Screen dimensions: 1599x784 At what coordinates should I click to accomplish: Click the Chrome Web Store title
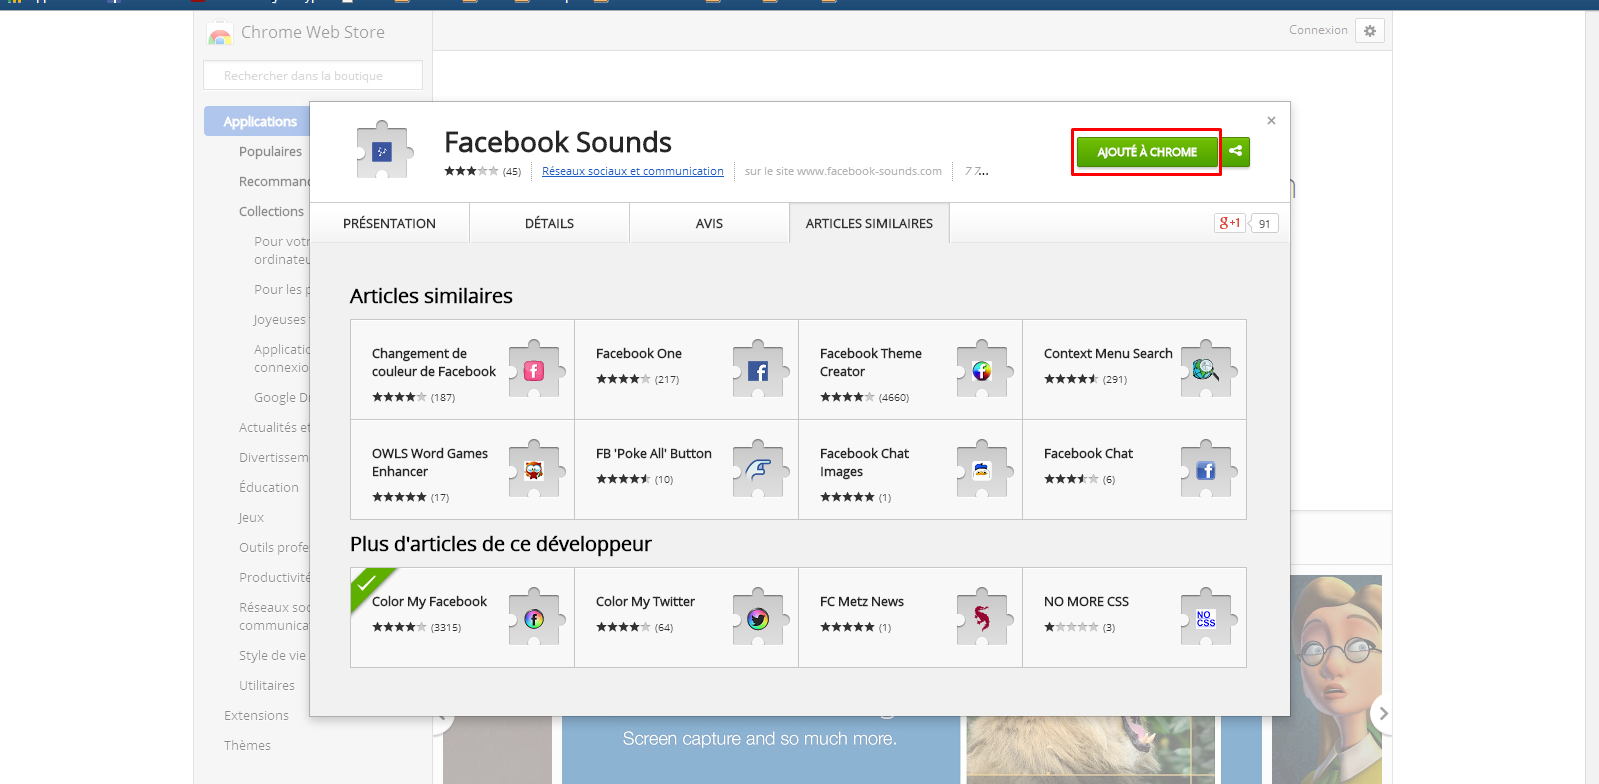(x=313, y=32)
